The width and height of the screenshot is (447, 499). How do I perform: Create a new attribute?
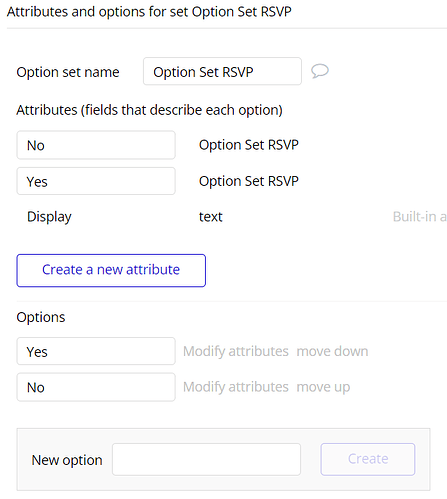tap(111, 270)
